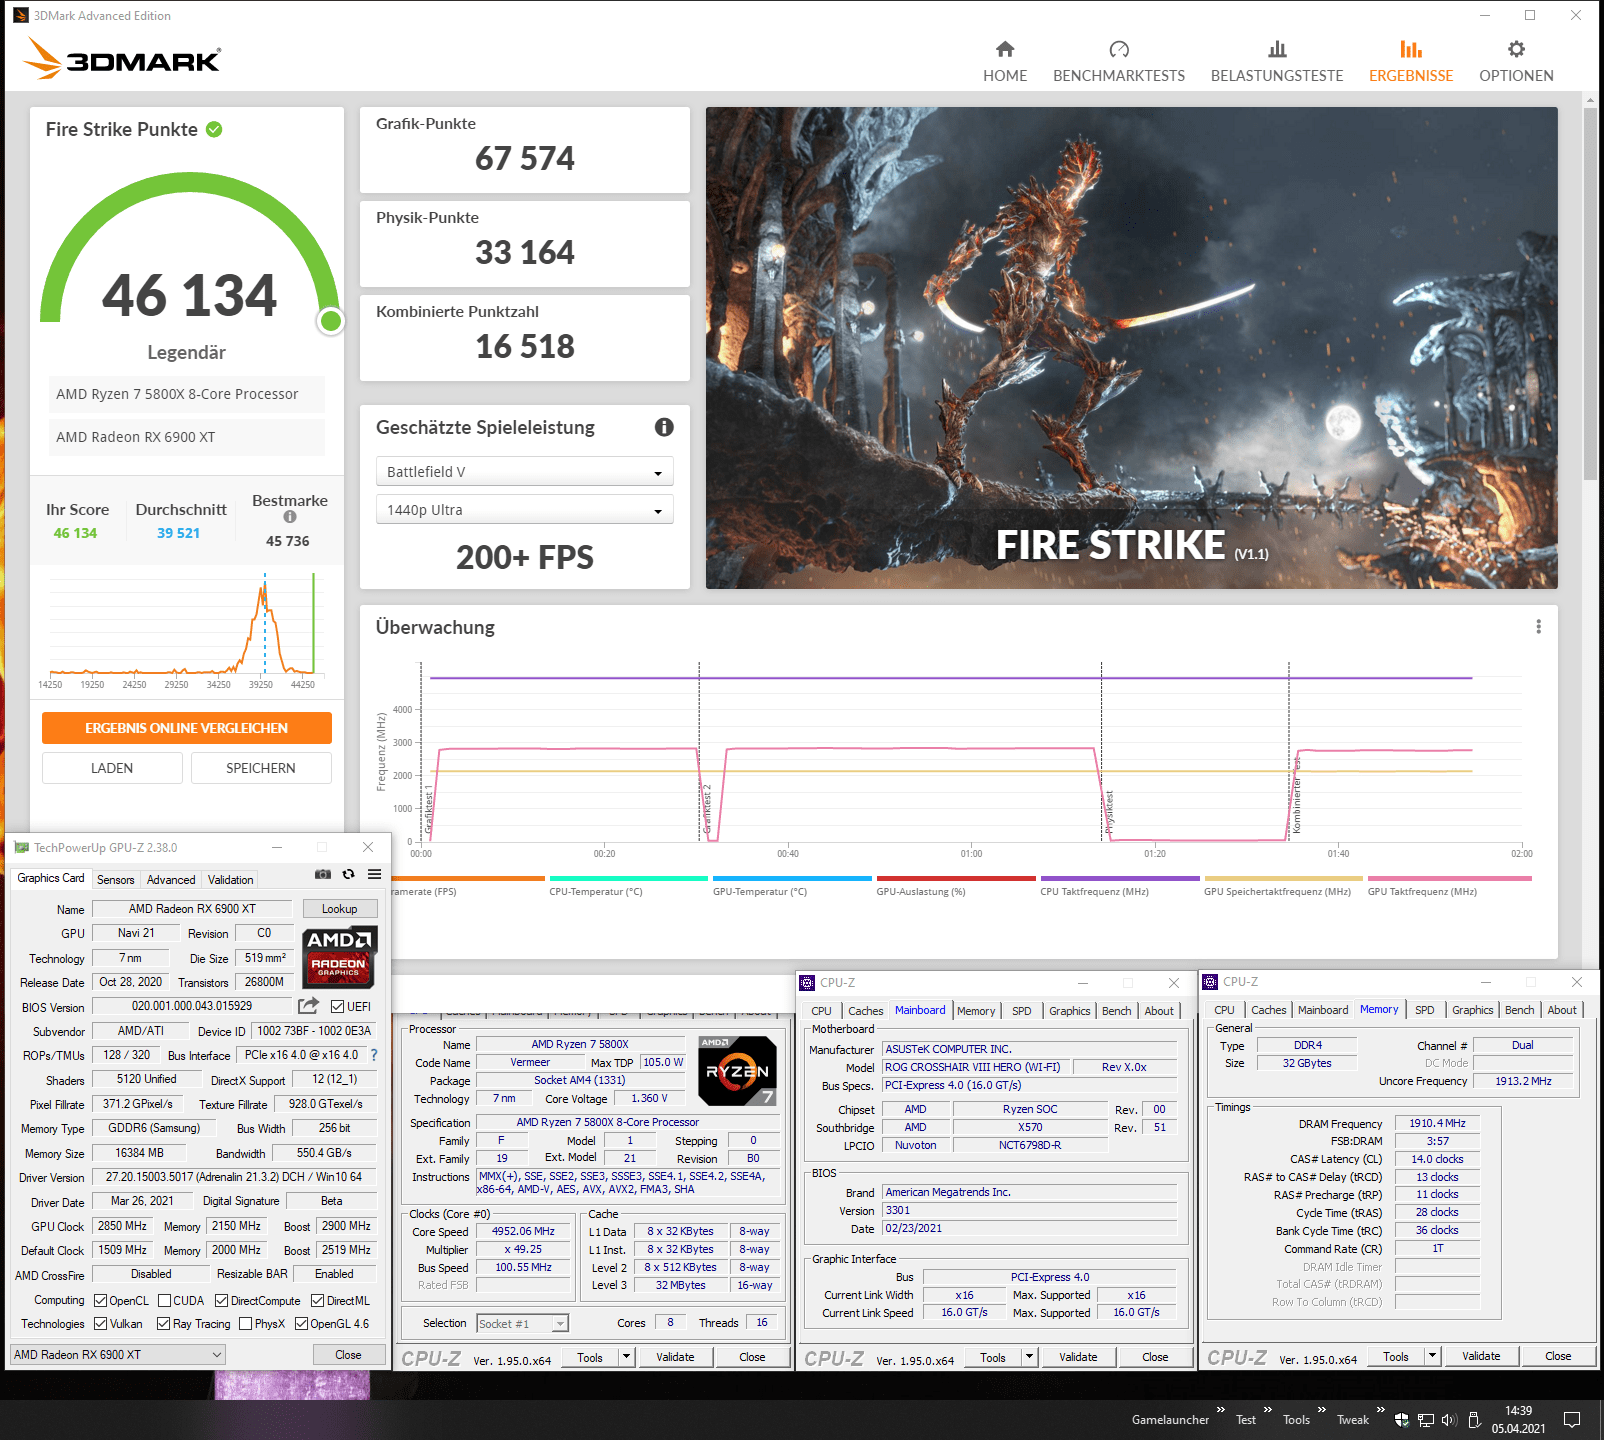
Task: Open the Caches tab in CPU-Z Mainboard window
Action: pos(865,1011)
